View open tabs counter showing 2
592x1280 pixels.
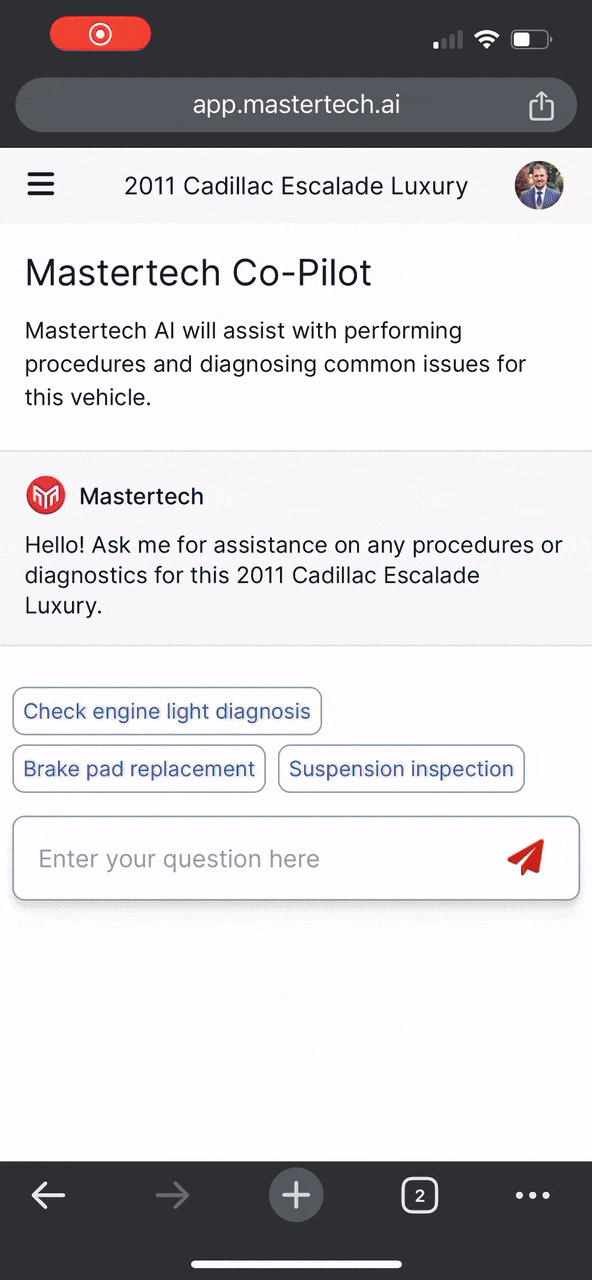pyautogui.click(x=420, y=1195)
